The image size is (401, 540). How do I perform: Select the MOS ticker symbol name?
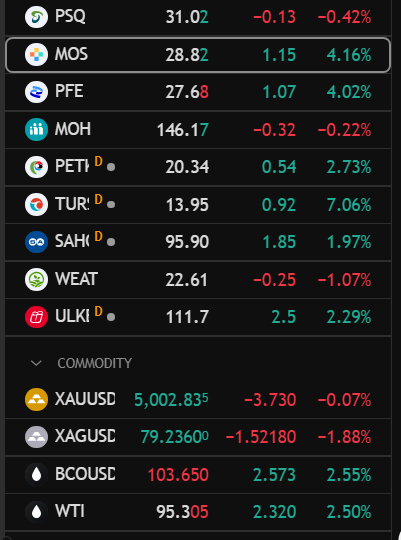pos(71,54)
